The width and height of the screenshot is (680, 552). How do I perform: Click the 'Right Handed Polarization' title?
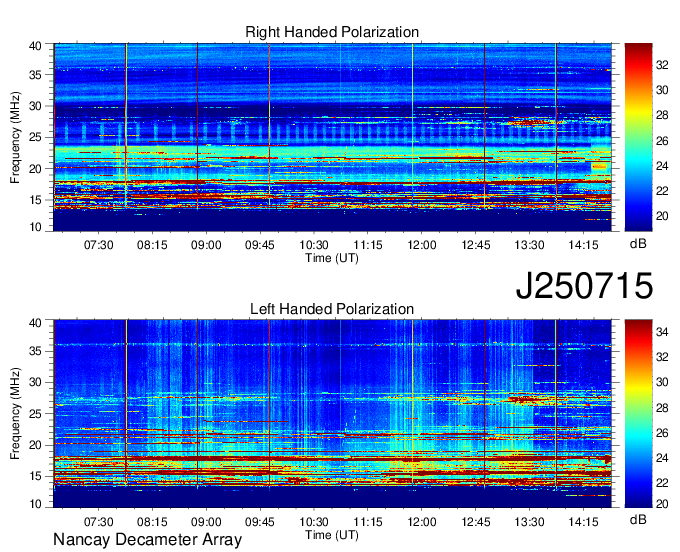332,32
